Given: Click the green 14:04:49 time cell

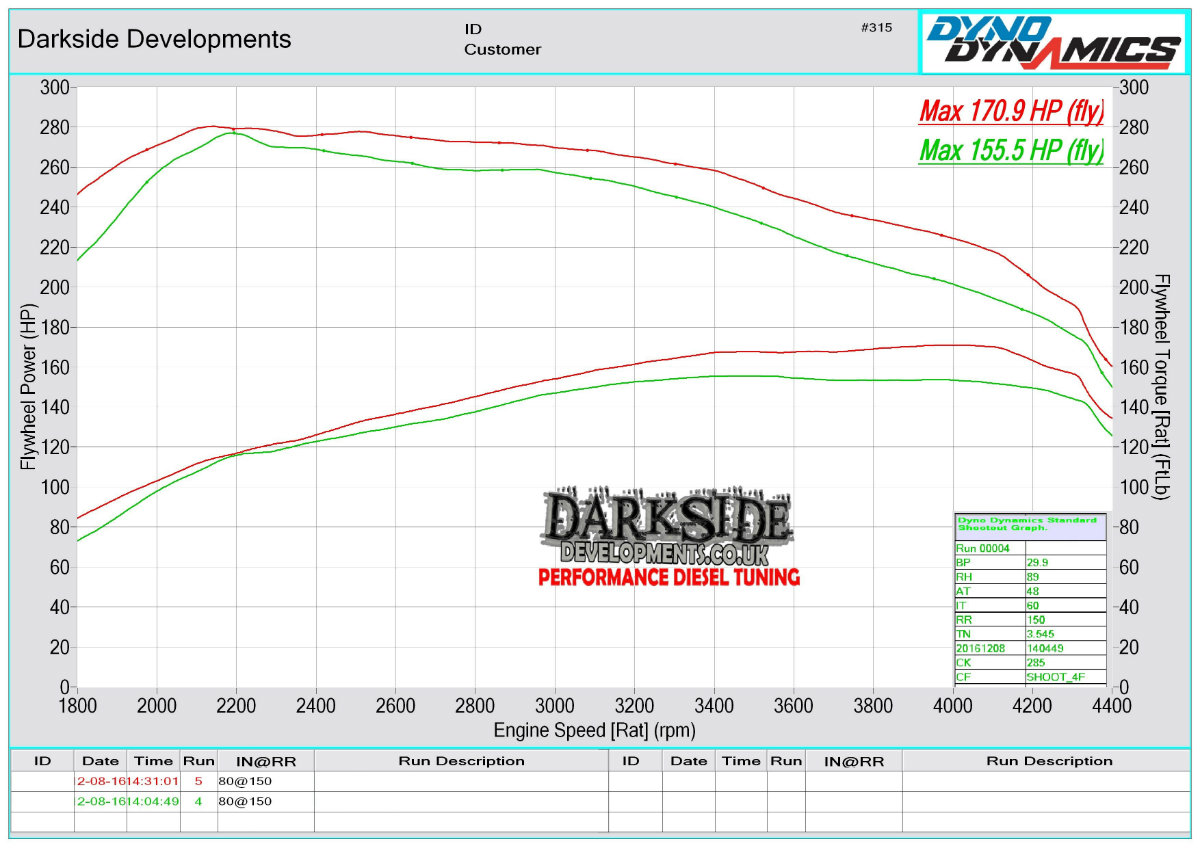Looking at the screenshot, I should [x=152, y=801].
